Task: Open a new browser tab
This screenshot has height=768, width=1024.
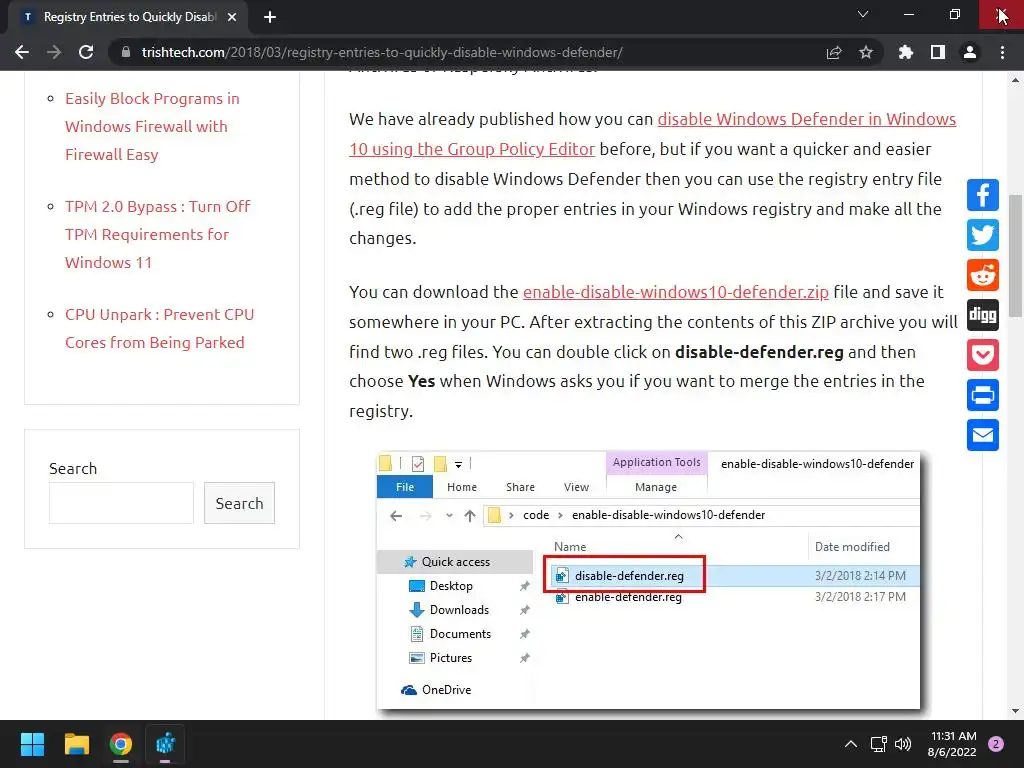Action: [x=270, y=17]
